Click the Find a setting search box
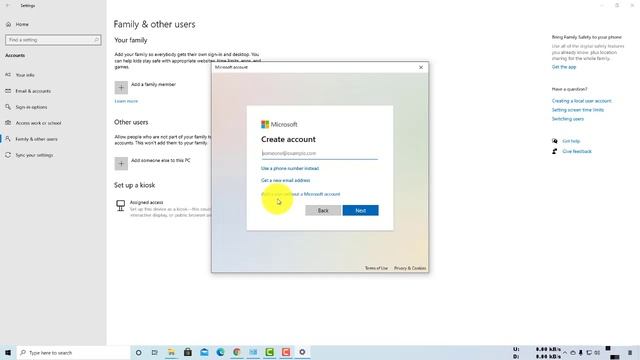640x360 pixels. coord(53,40)
